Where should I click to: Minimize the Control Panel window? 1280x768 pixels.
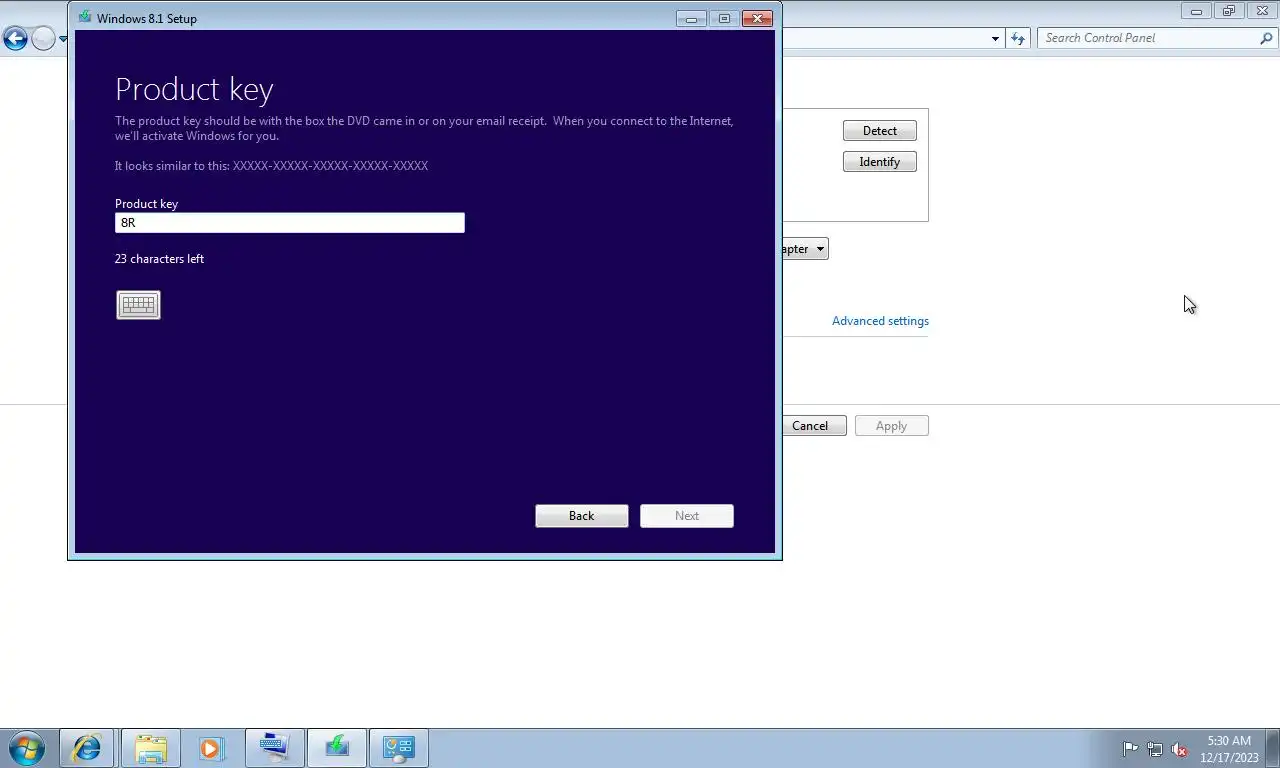pyautogui.click(x=1196, y=11)
